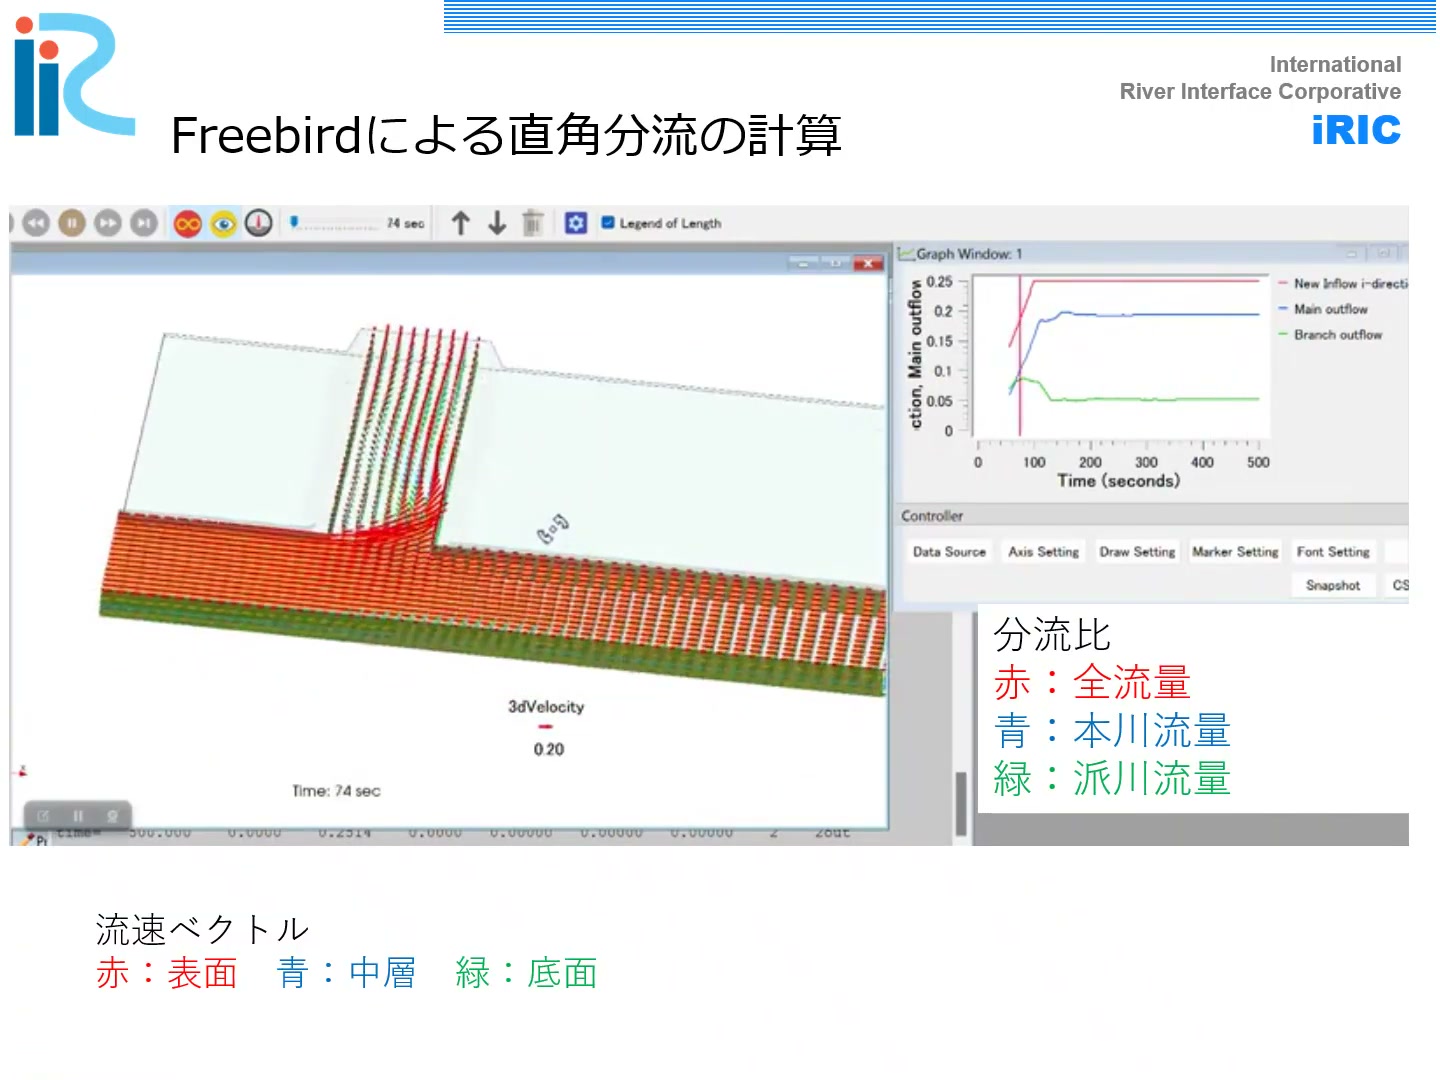Click the Draw Setting button
Image resolution: width=1440 pixels, height=1080 pixels.
click(x=1137, y=552)
